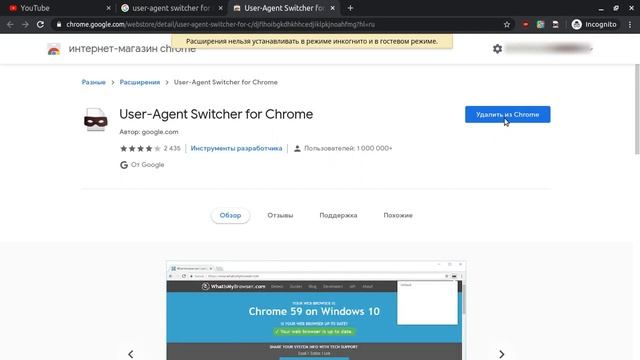Click the red extension icon in toolbar
640x360 pixels.
[526, 24]
